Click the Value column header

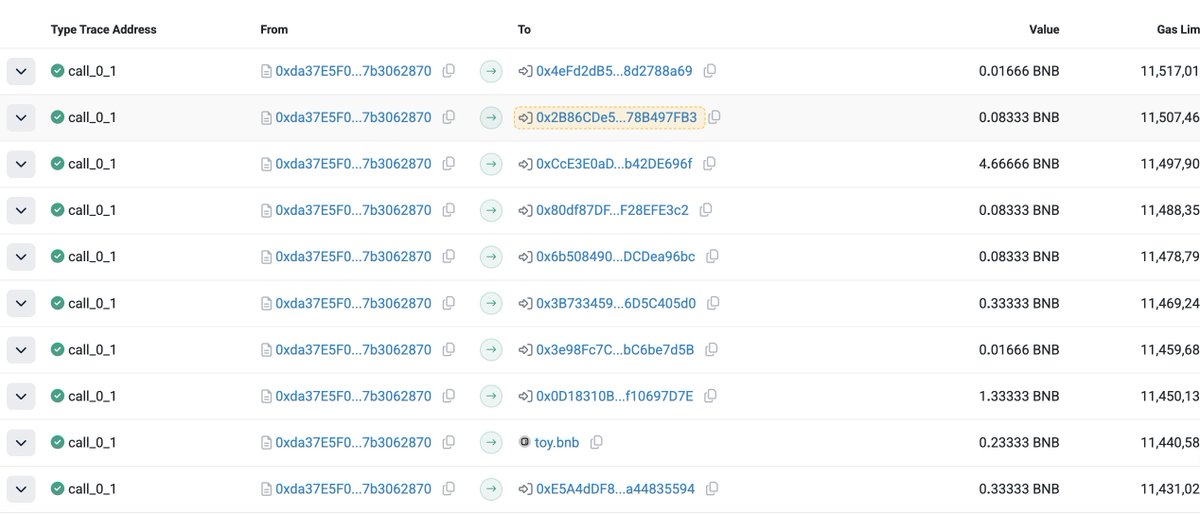(x=1044, y=30)
